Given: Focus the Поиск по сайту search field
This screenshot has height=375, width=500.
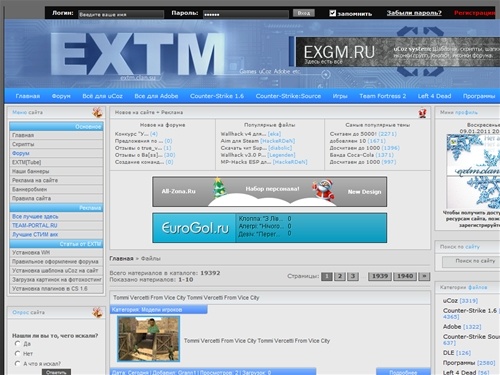Looking at the screenshot, I should coord(471,262).
